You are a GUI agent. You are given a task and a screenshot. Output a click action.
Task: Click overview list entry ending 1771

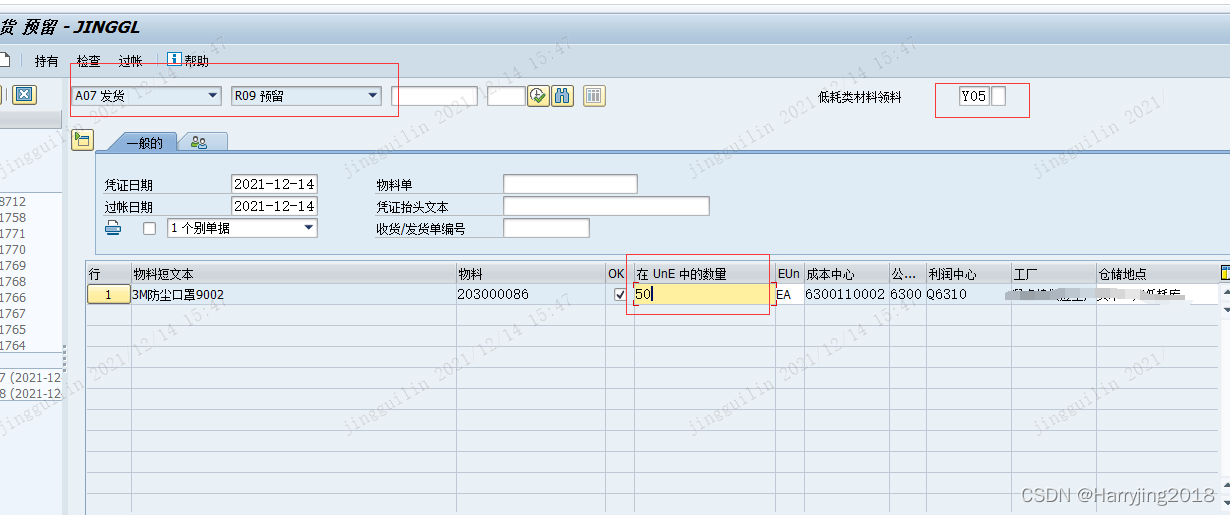click(x=13, y=234)
